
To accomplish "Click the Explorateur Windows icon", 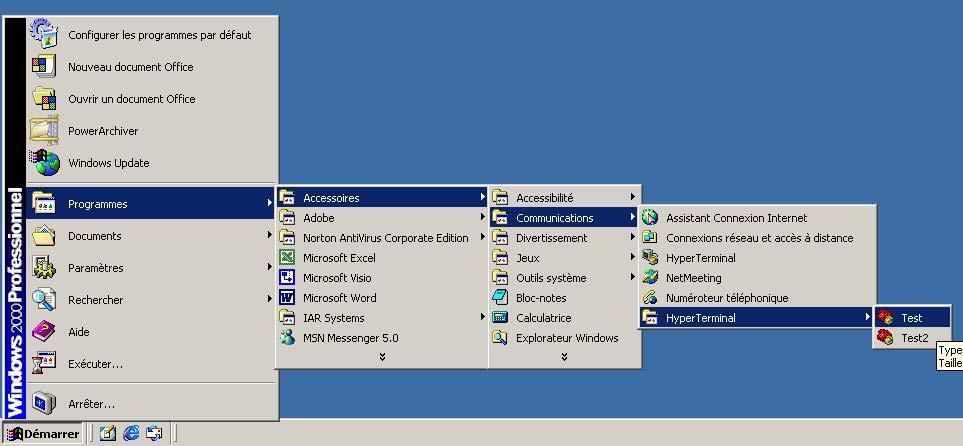I will click(x=500, y=337).
